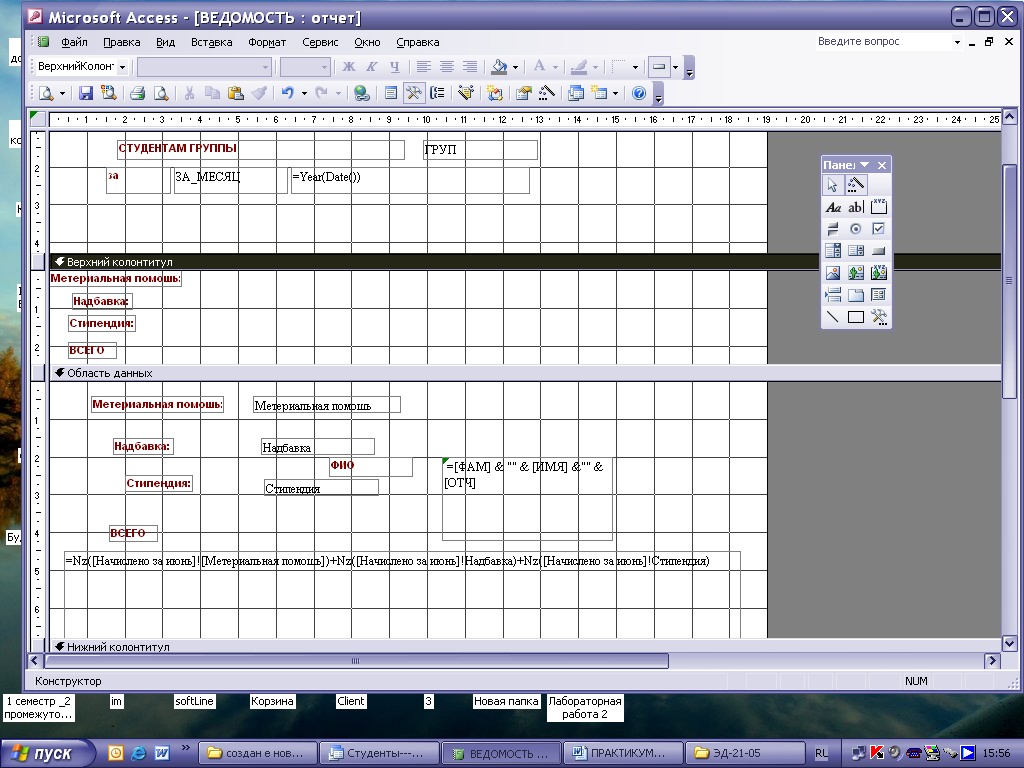Click the Save icon in toolbar

click(86, 93)
